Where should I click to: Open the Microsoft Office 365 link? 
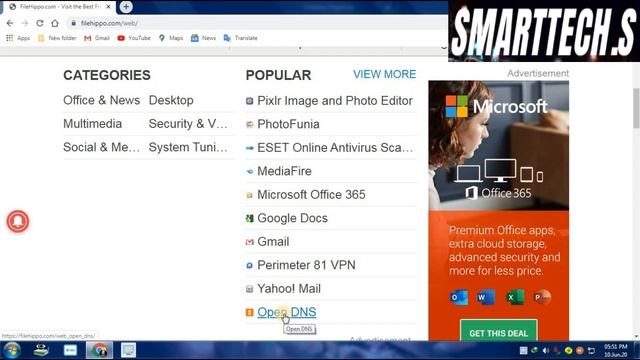(311, 195)
